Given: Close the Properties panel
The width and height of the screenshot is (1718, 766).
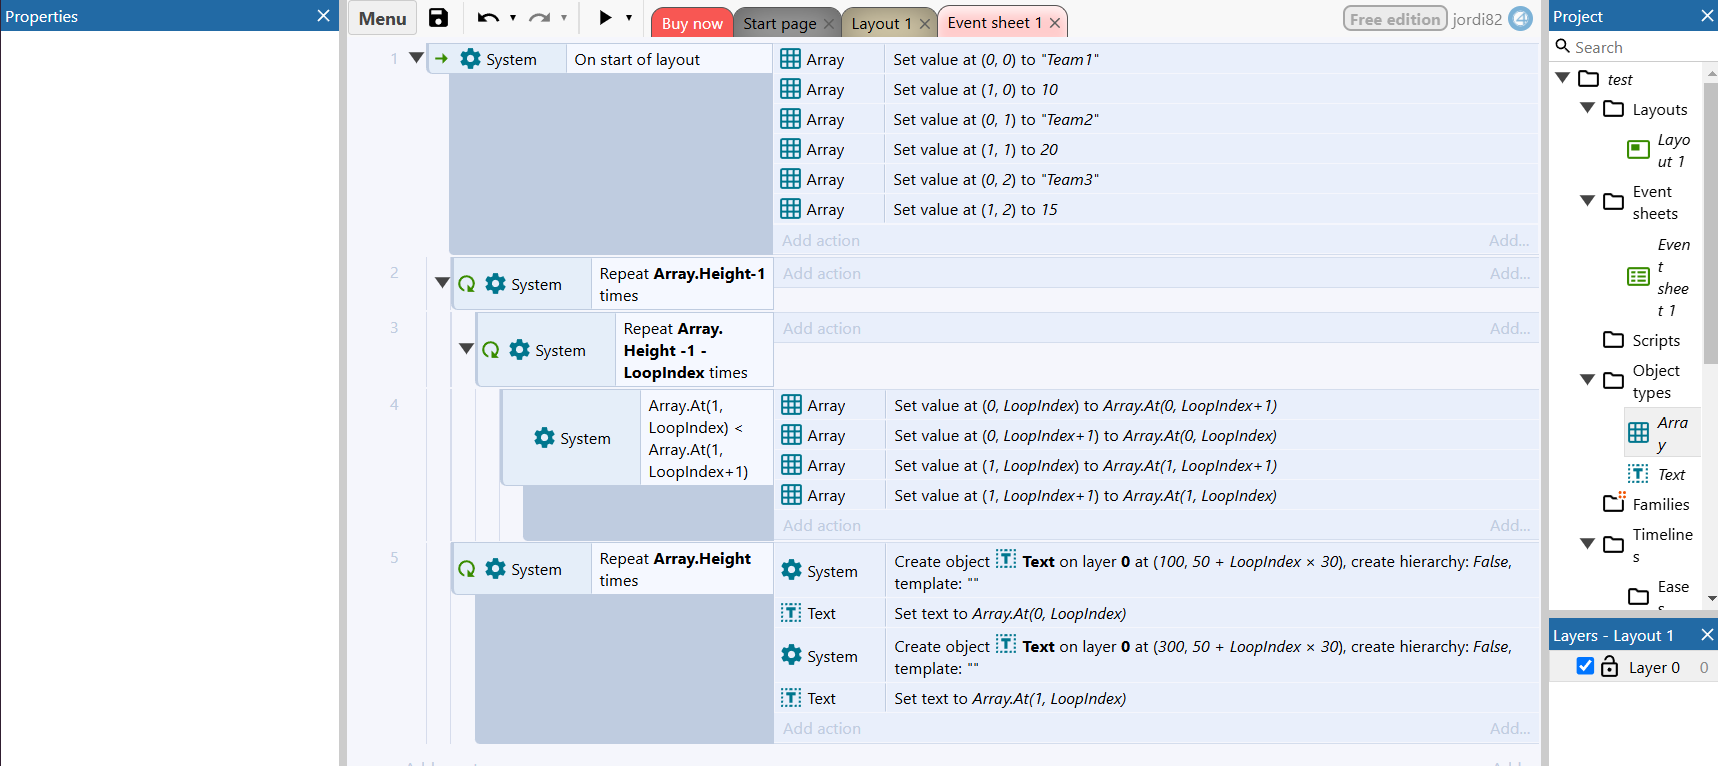Looking at the screenshot, I should coord(323,16).
